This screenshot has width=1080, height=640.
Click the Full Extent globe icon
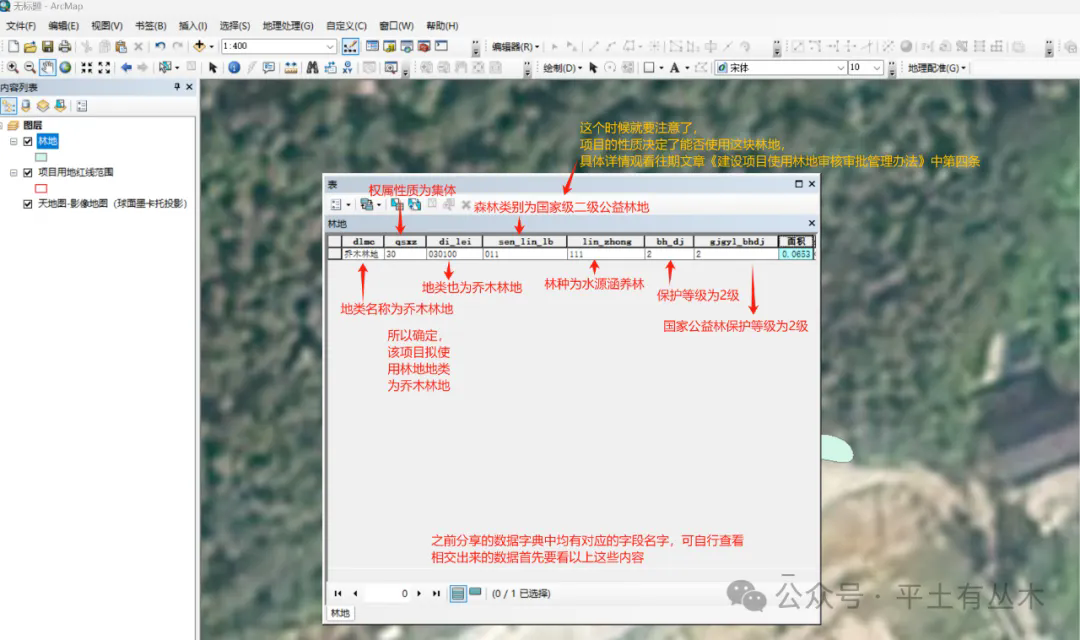tap(65, 68)
